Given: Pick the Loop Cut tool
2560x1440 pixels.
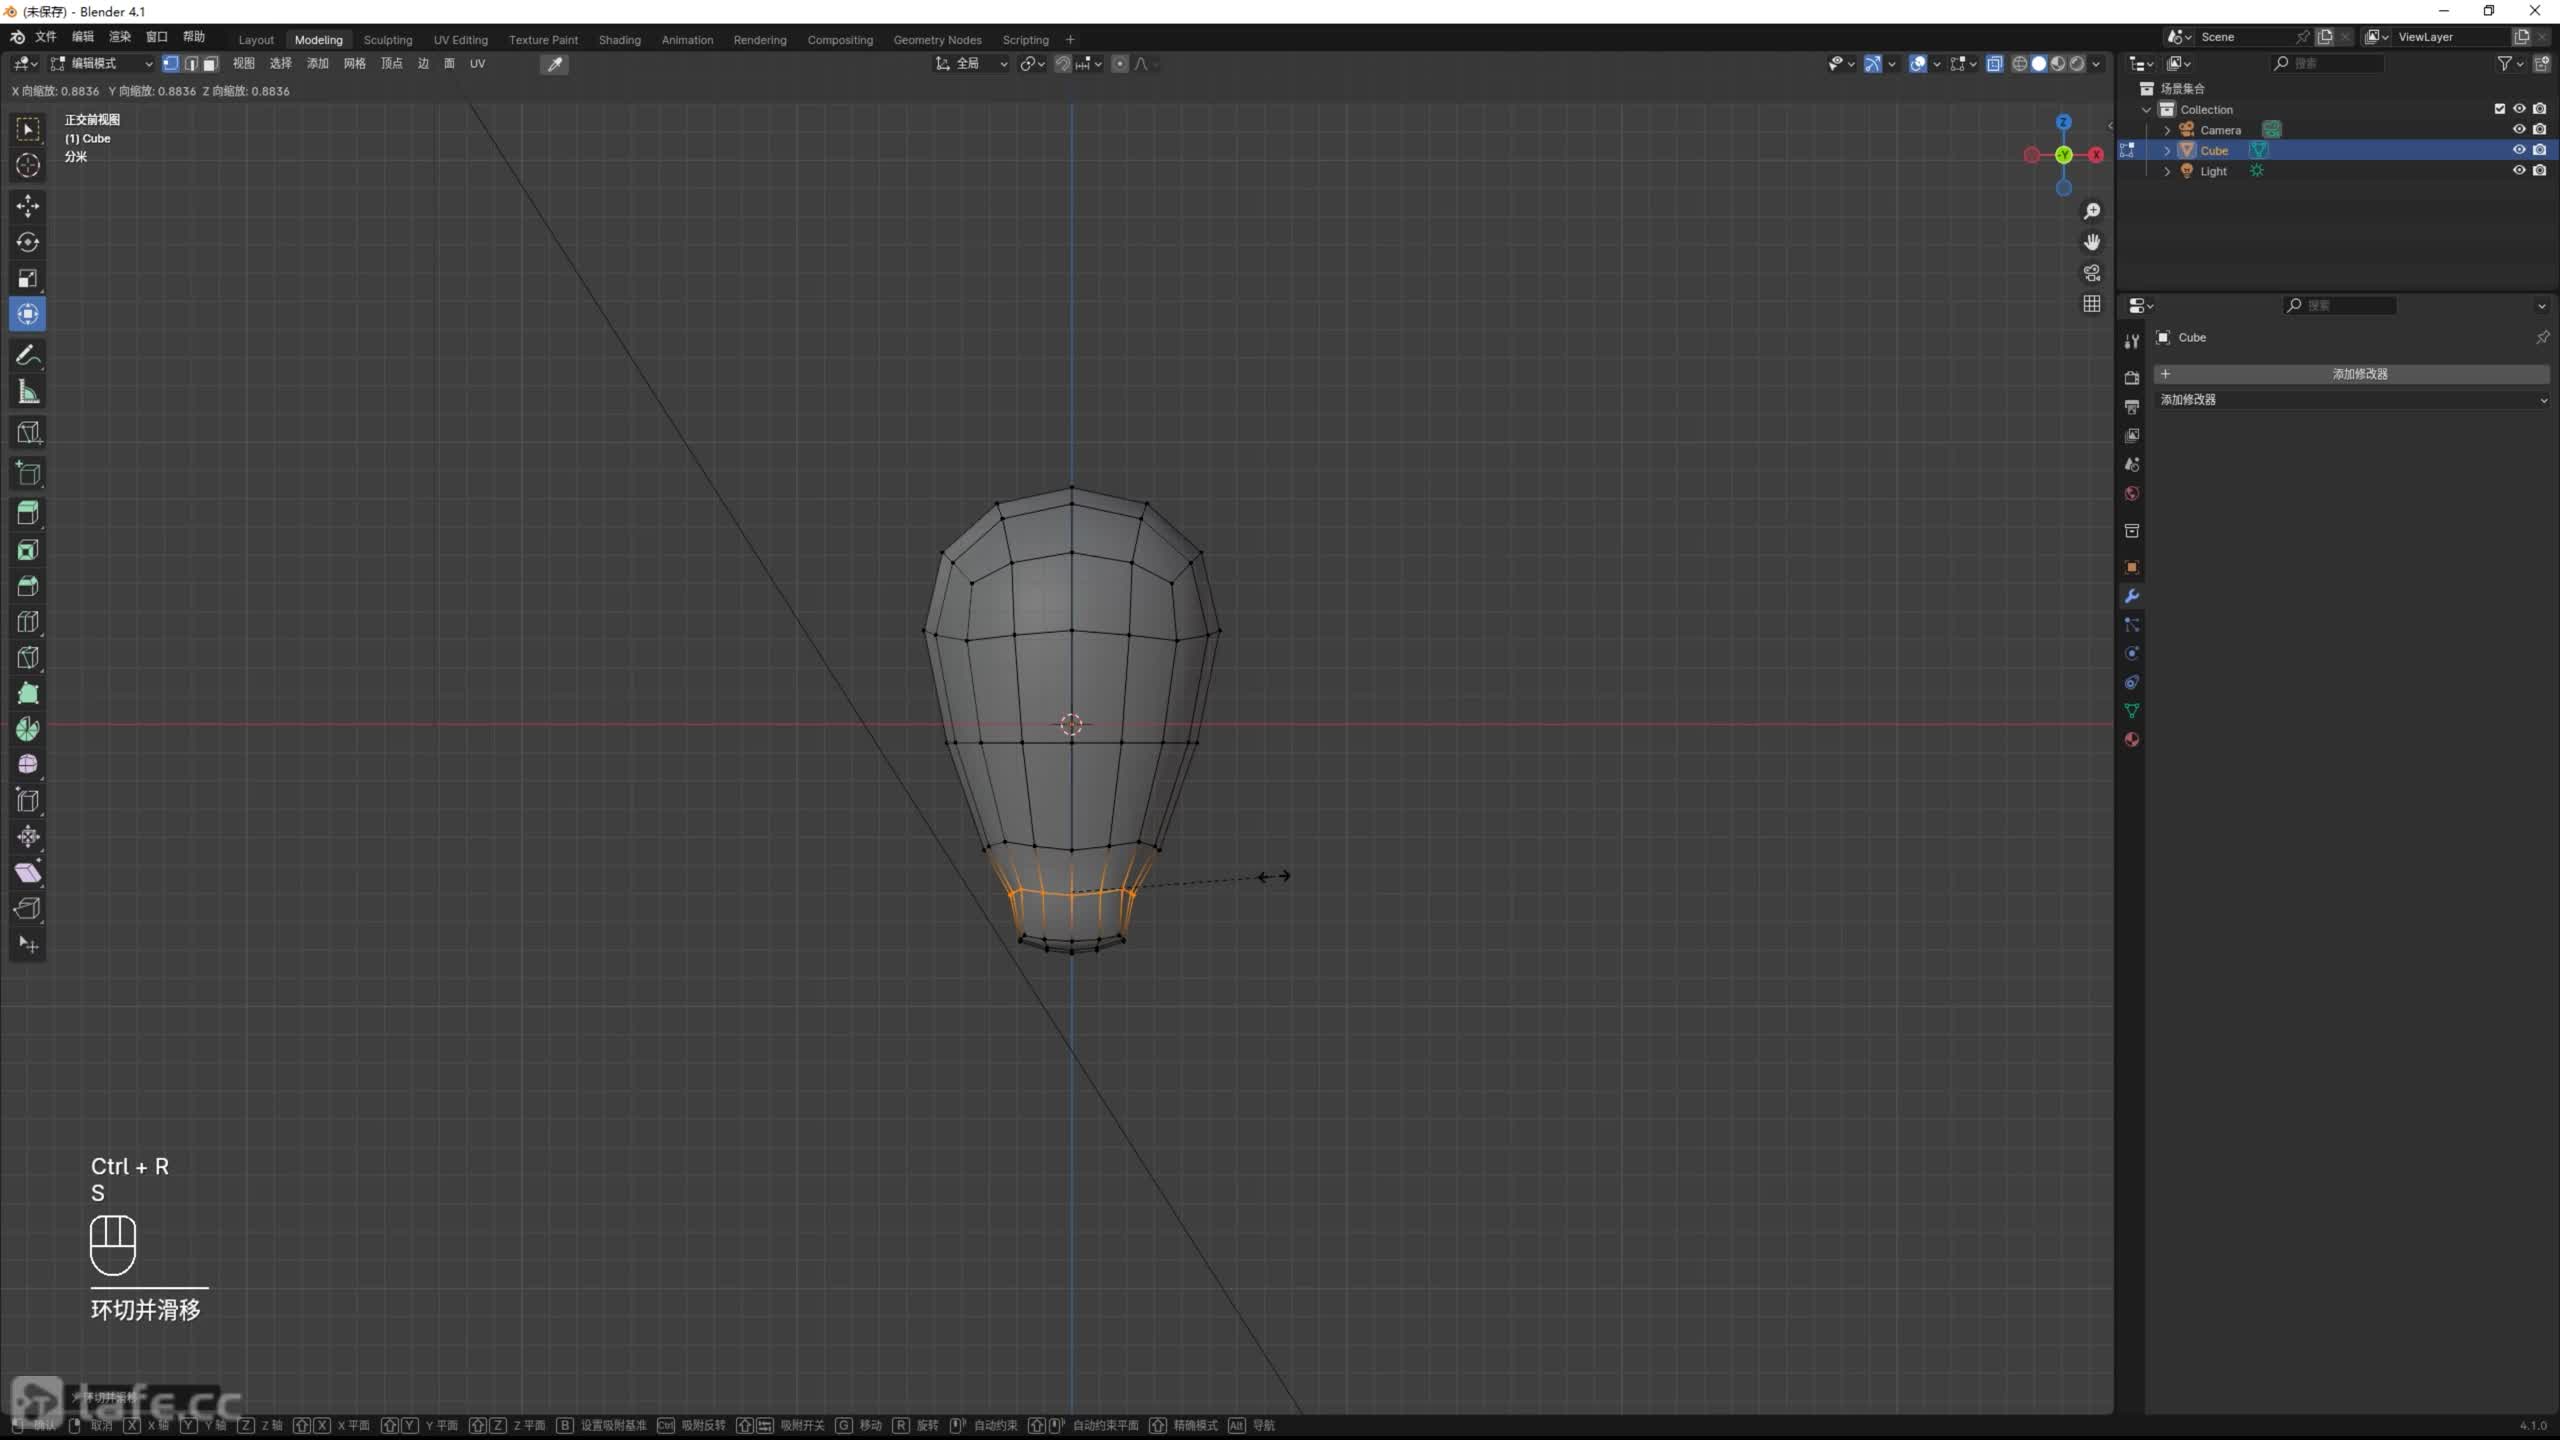Looking at the screenshot, I should (28, 622).
